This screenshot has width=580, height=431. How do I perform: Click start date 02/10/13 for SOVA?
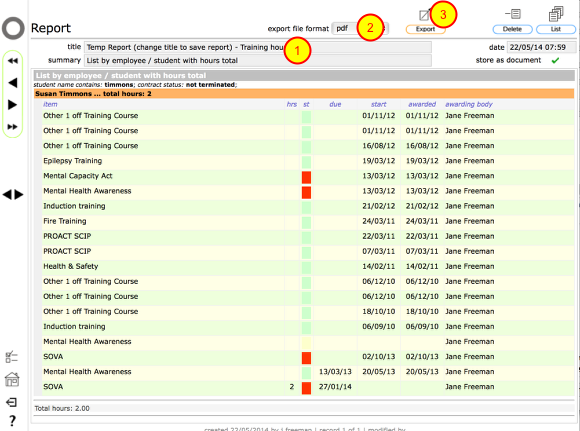[x=379, y=357]
